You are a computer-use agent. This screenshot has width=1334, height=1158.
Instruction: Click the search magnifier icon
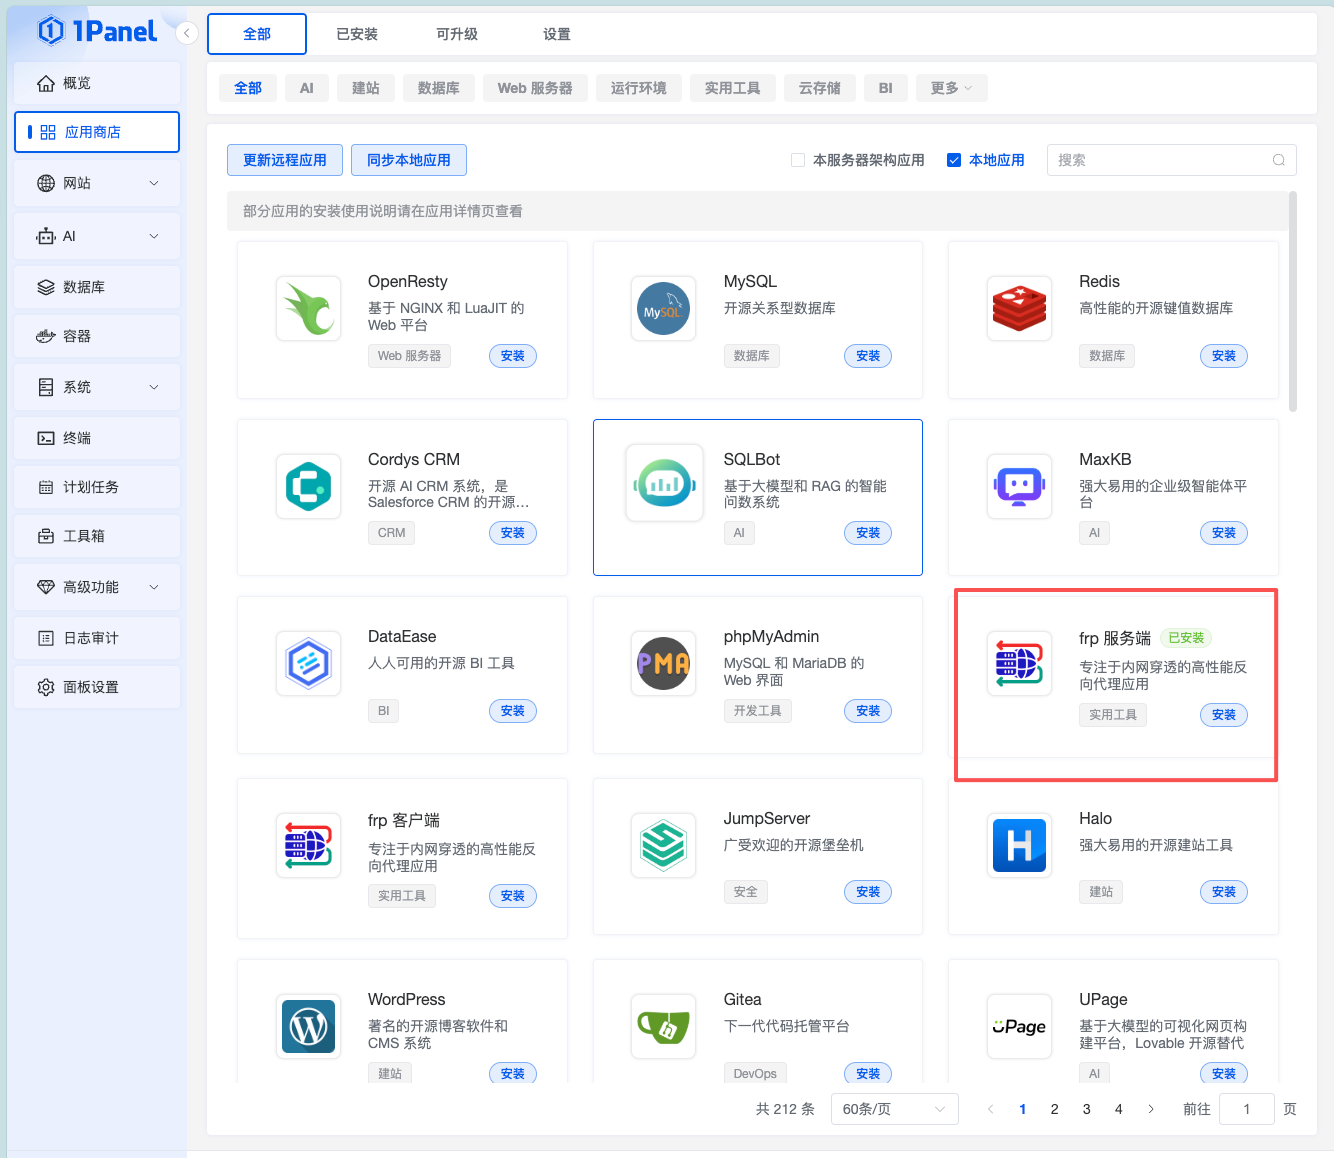click(x=1278, y=160)
